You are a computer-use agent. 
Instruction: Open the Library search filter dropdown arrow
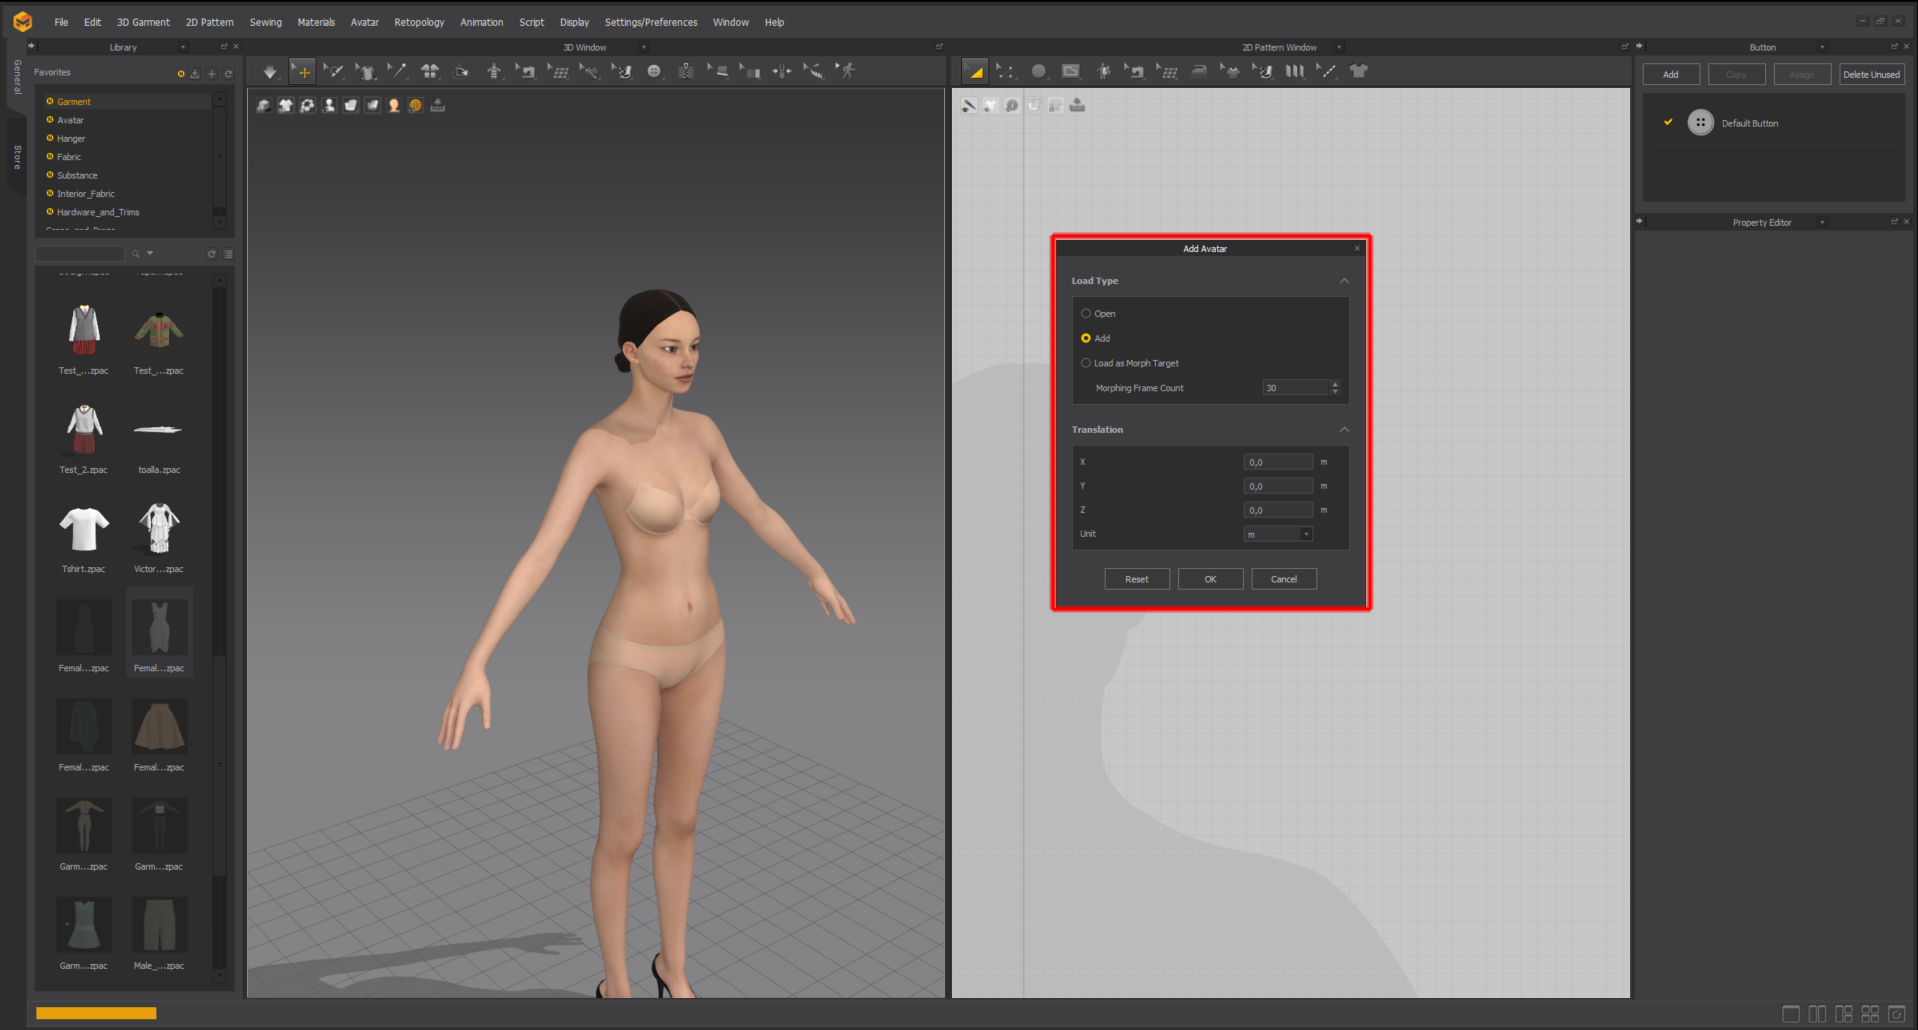[x=151, y=254]
